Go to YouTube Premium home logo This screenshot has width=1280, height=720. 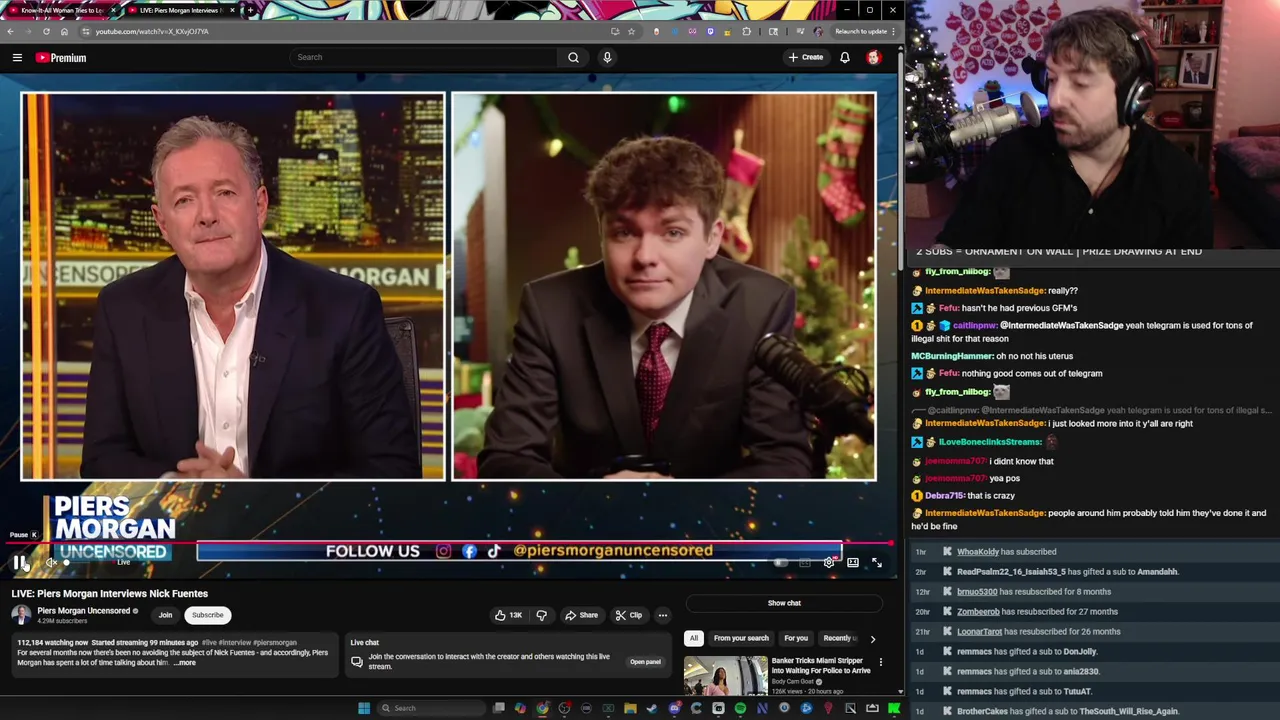click(61, 57)
